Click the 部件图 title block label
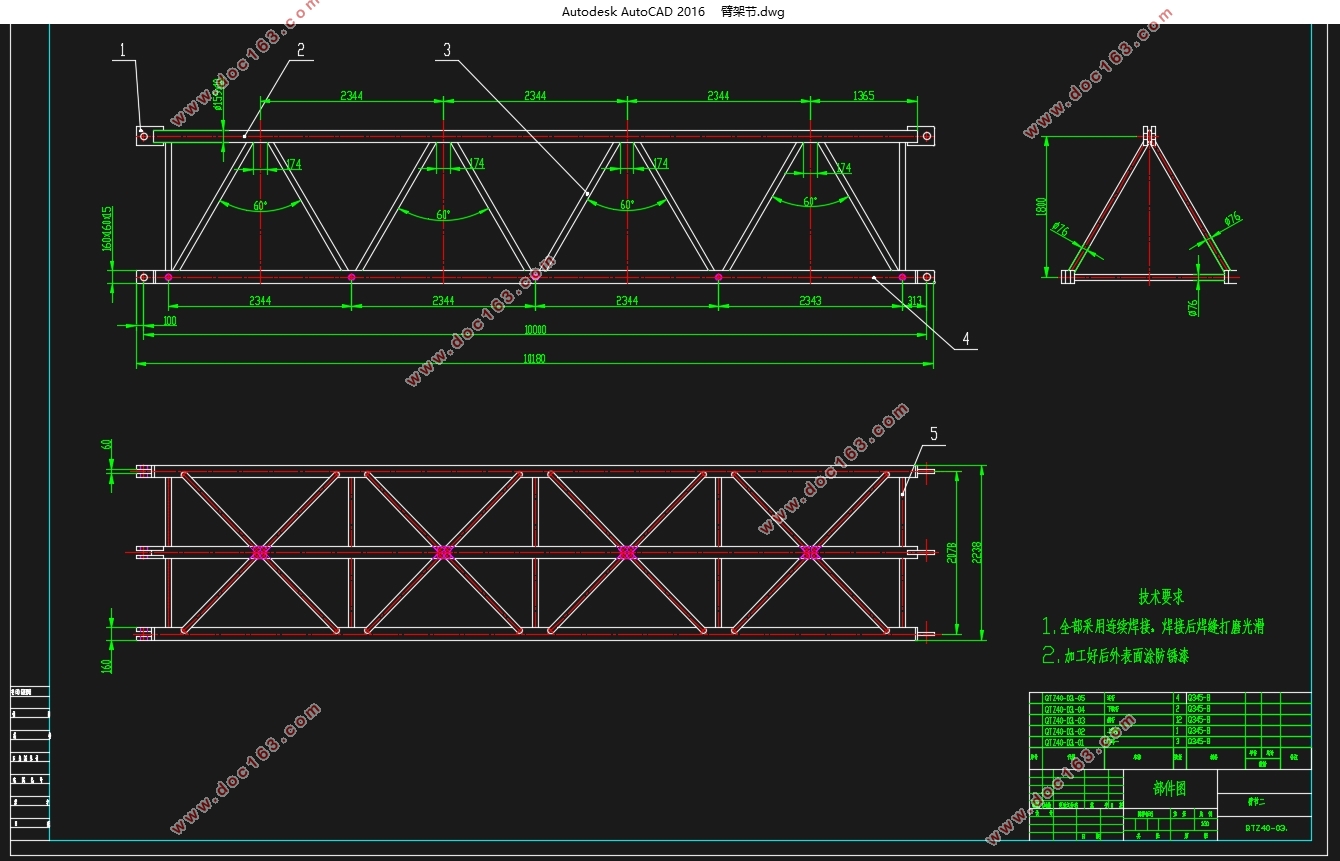 1170,788
